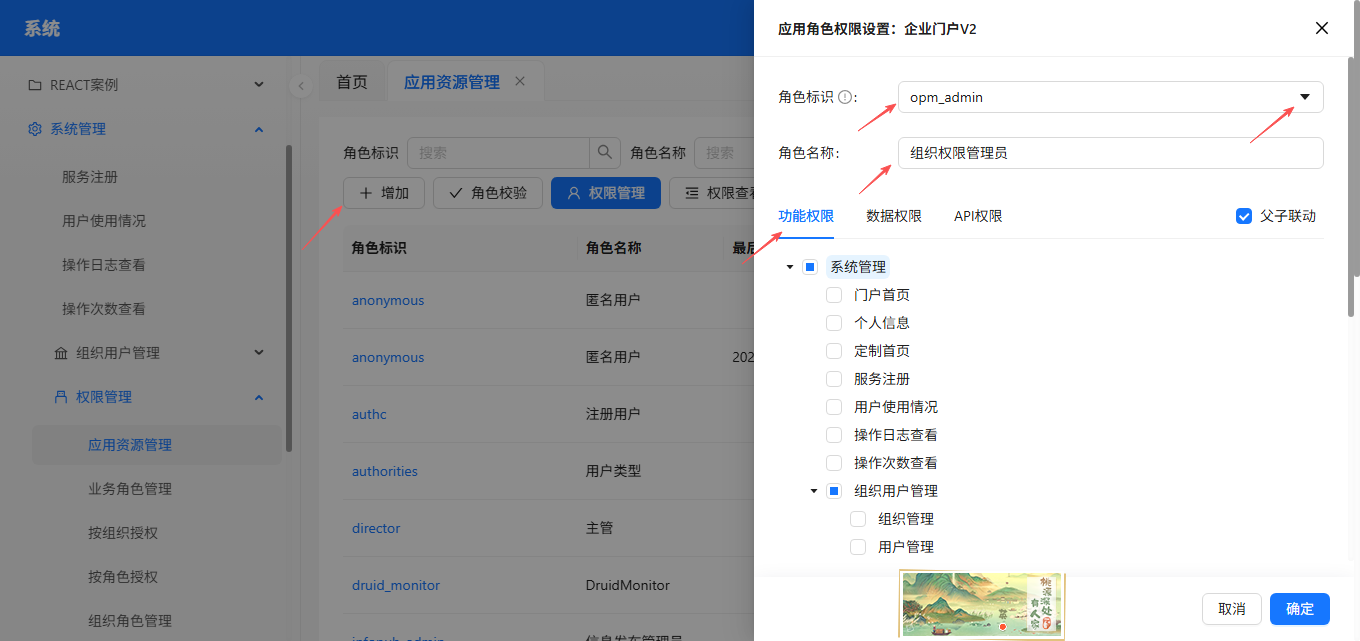Collapse the 系统管理 tree node arrow
The height and width of the screenshot is (641, 1360).
(790, 267)
